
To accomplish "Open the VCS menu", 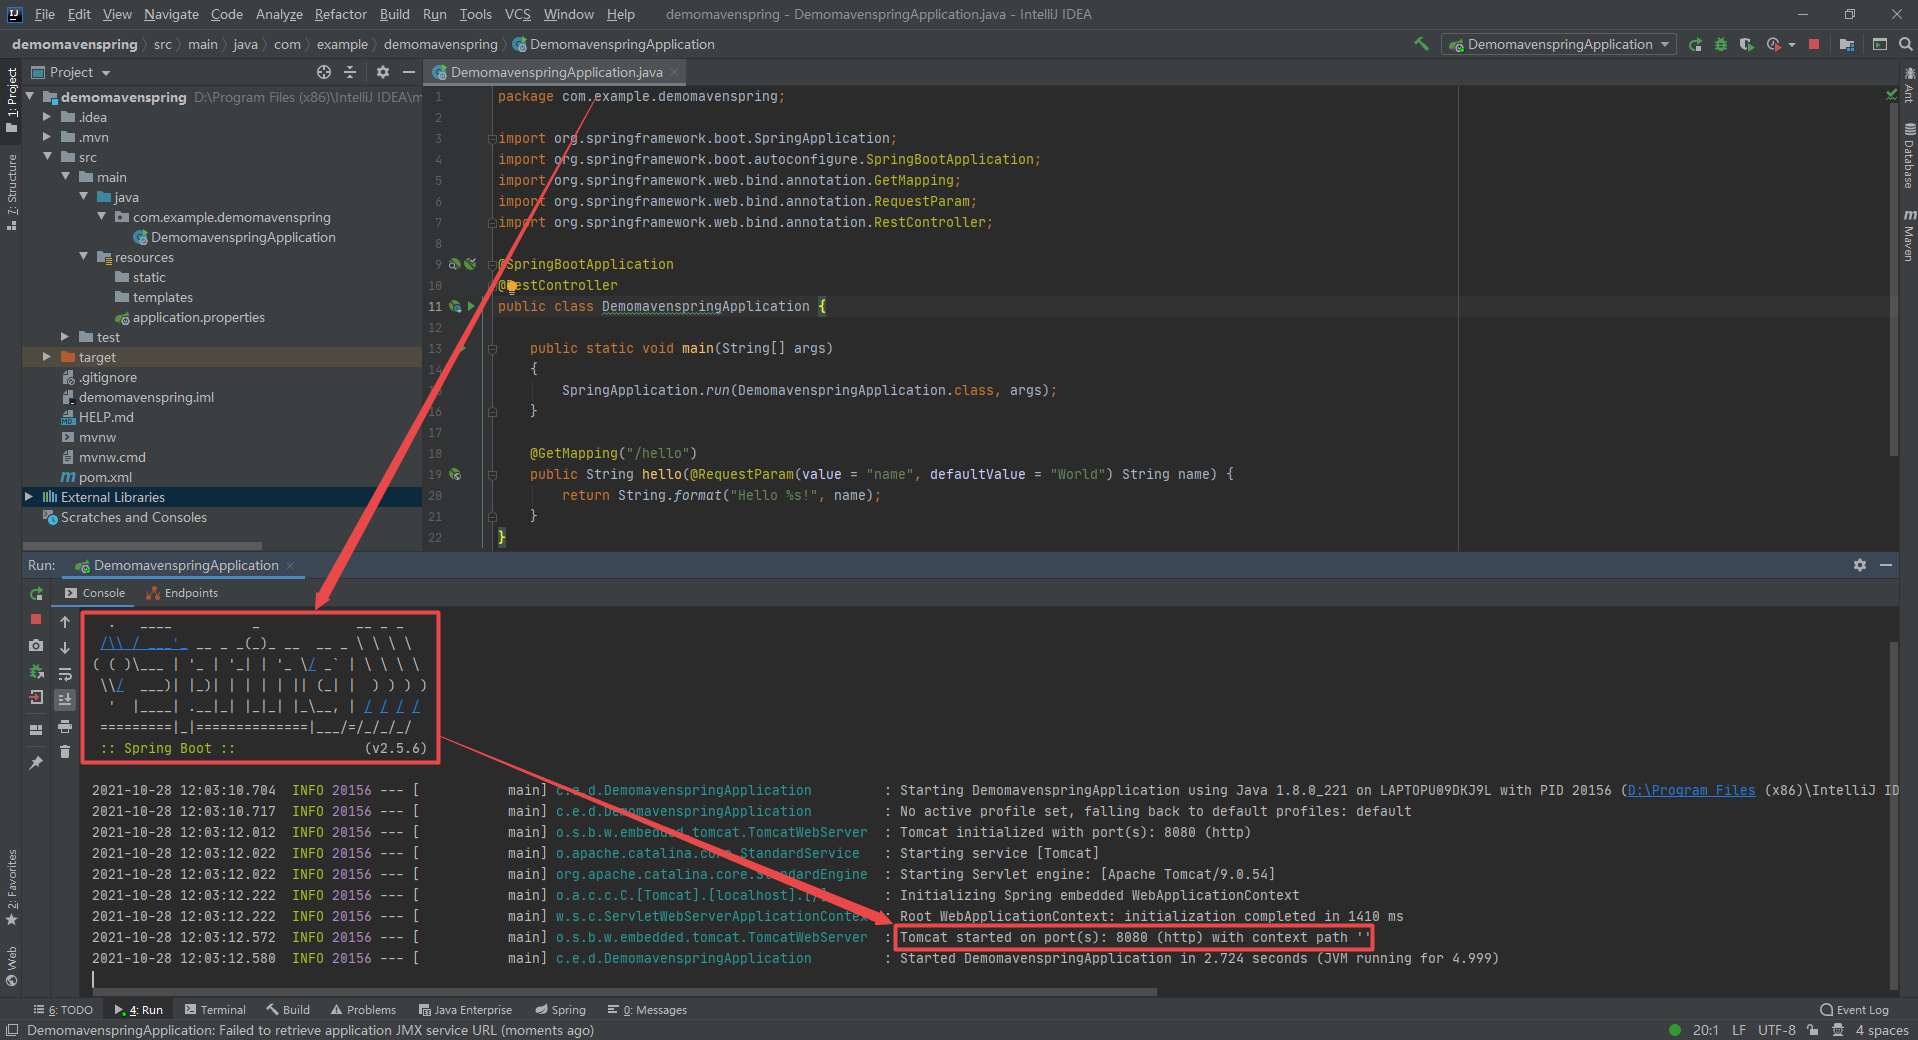I will pyautogui.click(x=517, y=14).
